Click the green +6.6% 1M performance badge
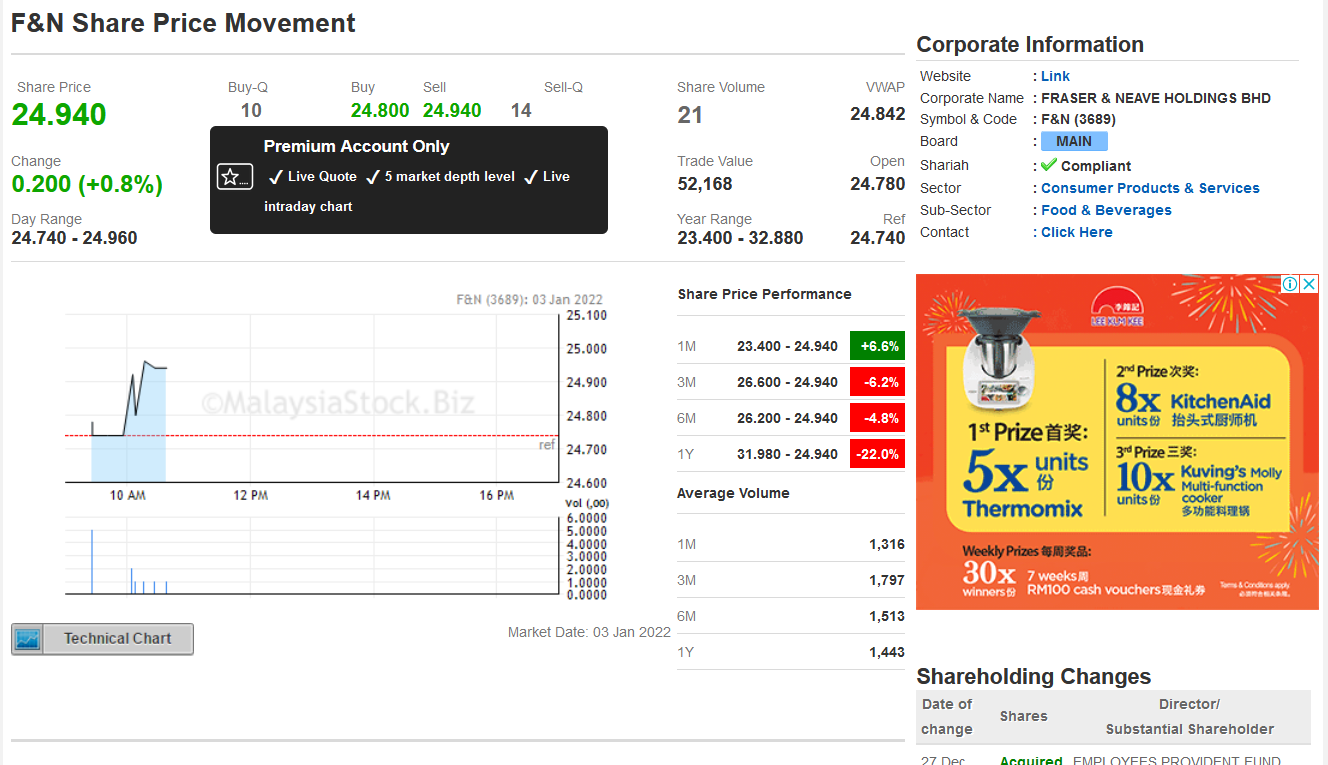 (x=877, y=345)
